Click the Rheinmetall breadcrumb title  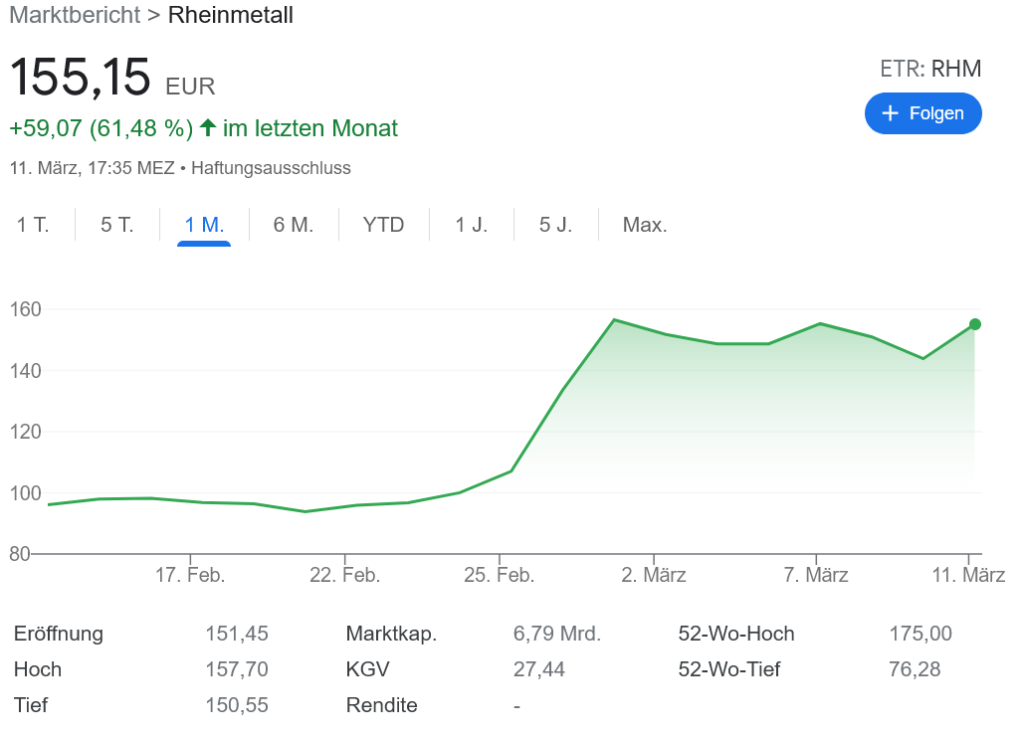pyautogui.click(x=231, y=16)
